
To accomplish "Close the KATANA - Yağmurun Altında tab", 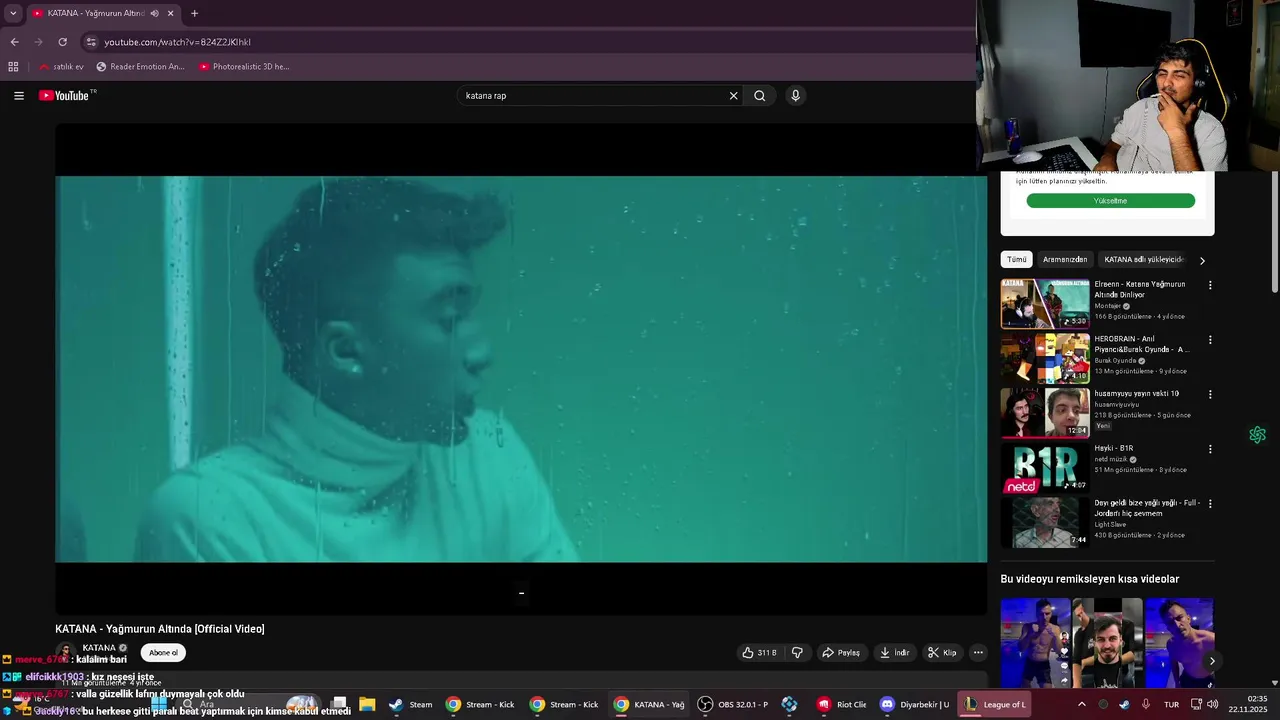I will pos(171,13).
